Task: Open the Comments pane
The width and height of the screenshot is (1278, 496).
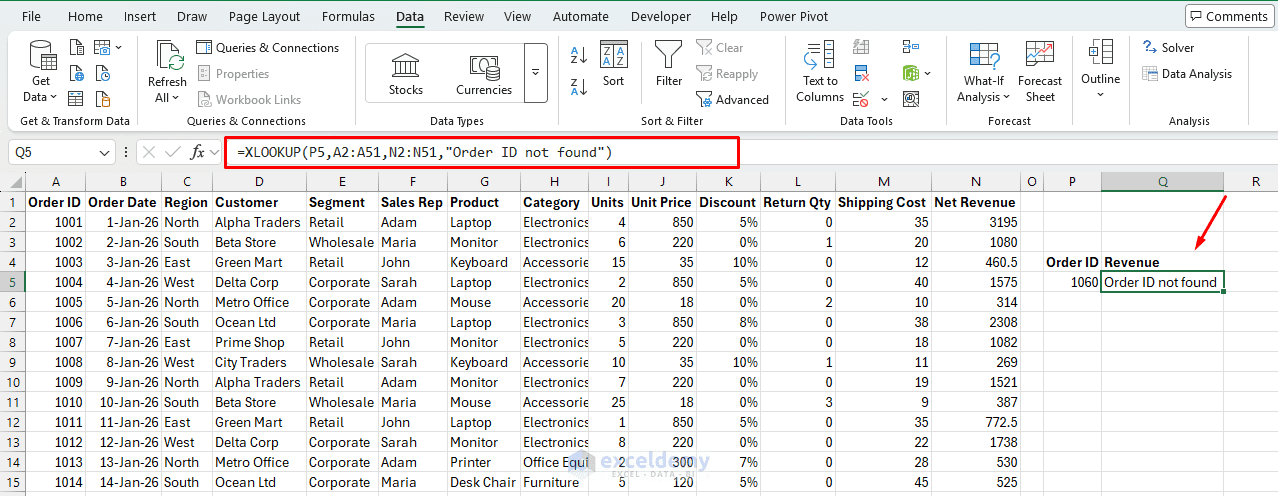Action: pyautogui.click(x=1228, y=16)
